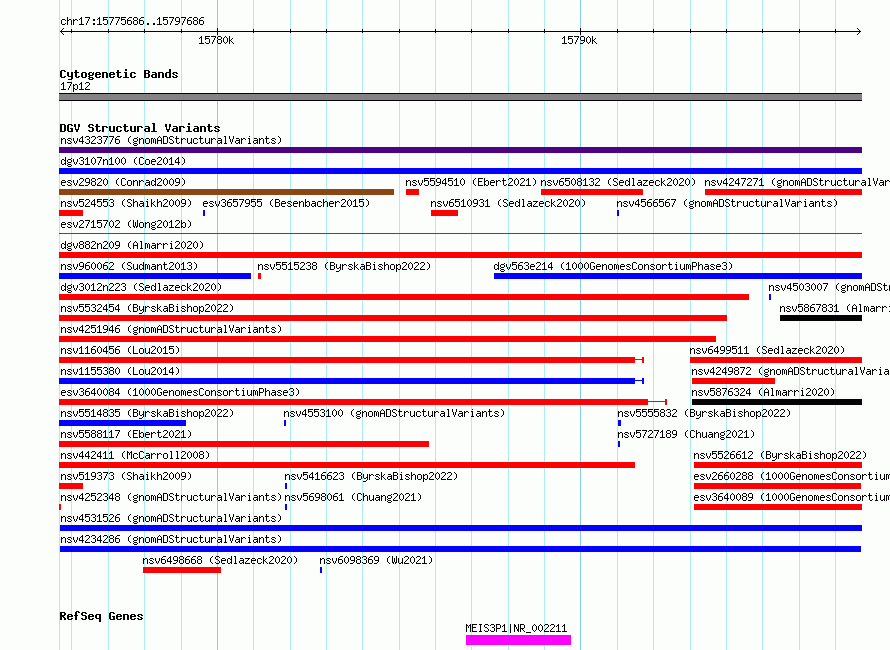The image size is (890, 650).
Task: Open esv3640084 (1000GenomesConsortiumPhase3) label
Action: coord(180,392)
